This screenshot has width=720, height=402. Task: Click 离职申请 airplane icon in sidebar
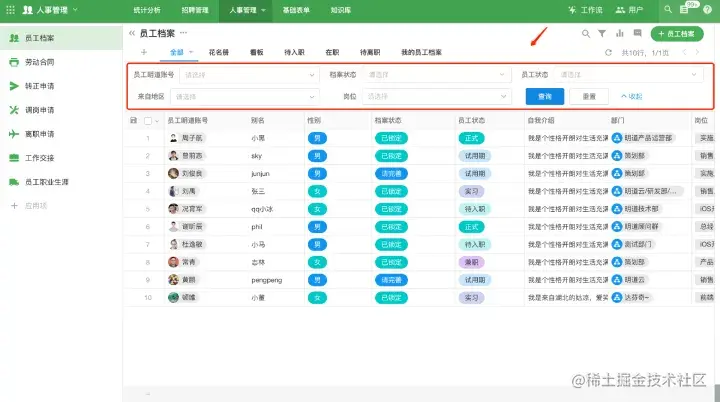point(14,134)
